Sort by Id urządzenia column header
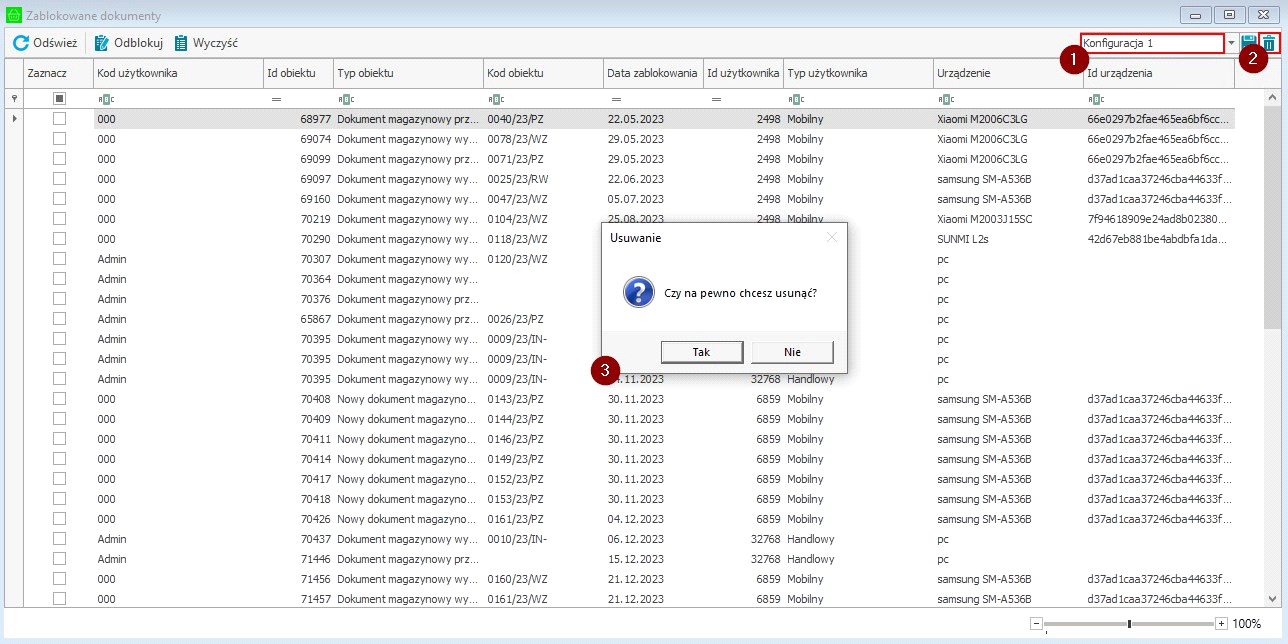This screenshot has height=644, width=1288. point(1159,74)
